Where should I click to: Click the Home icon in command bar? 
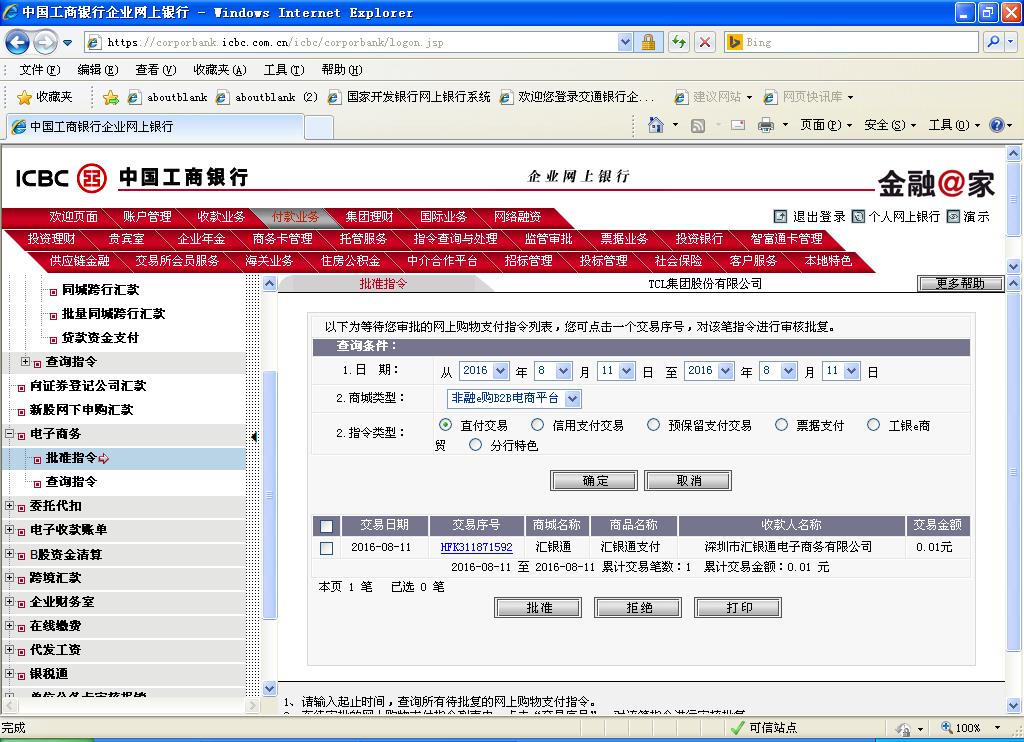(656, 124)
